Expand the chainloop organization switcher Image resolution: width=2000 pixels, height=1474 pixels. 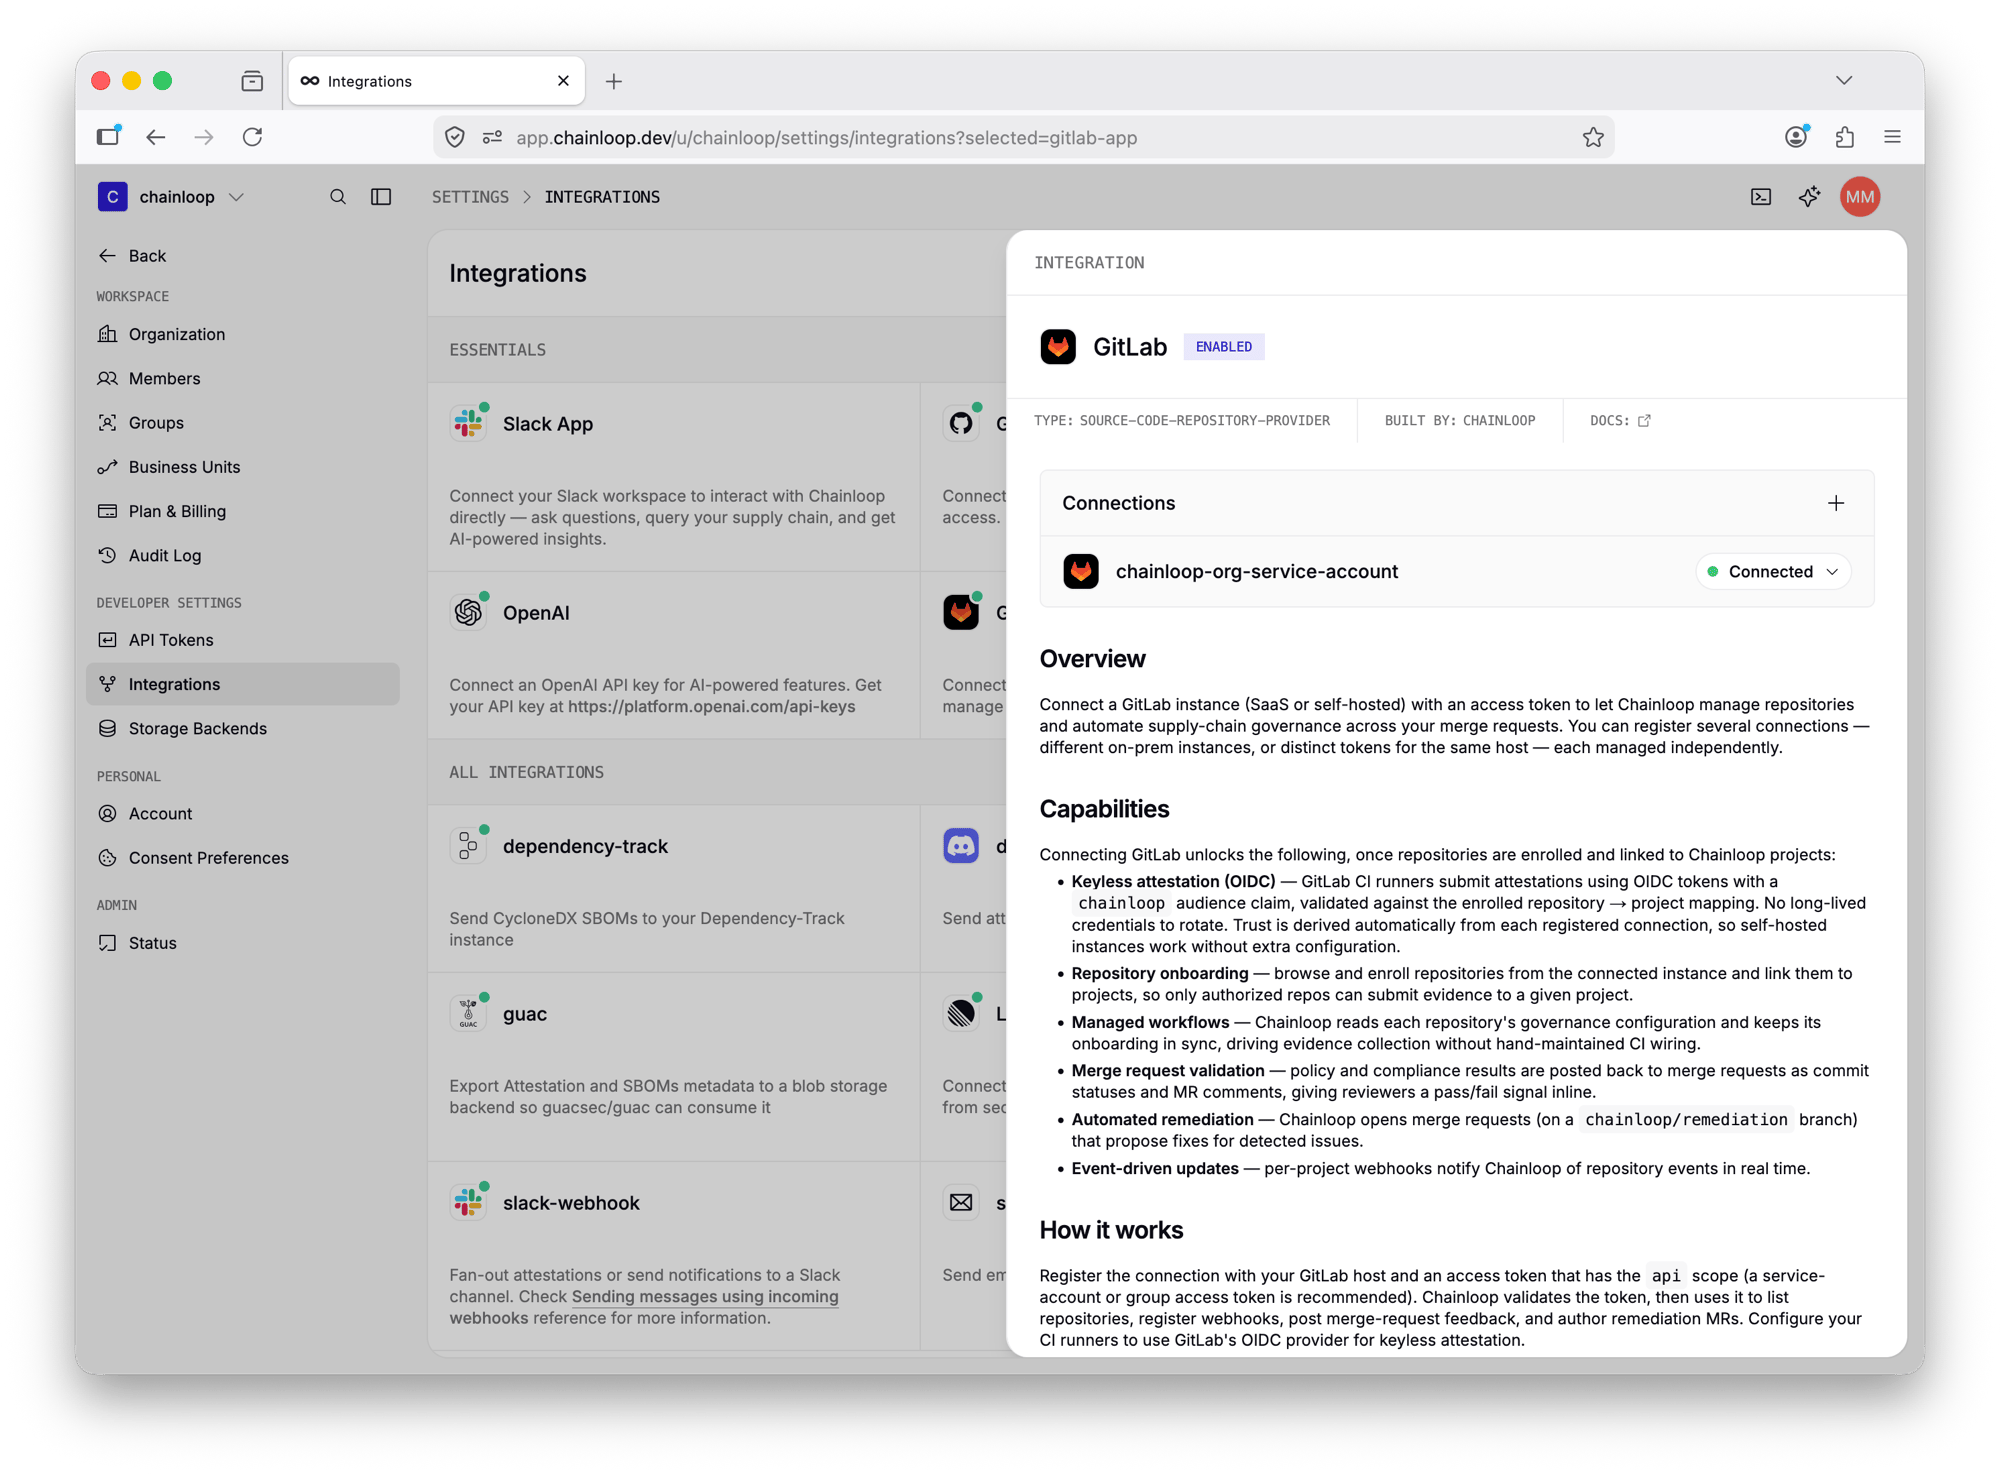point(171,197)
